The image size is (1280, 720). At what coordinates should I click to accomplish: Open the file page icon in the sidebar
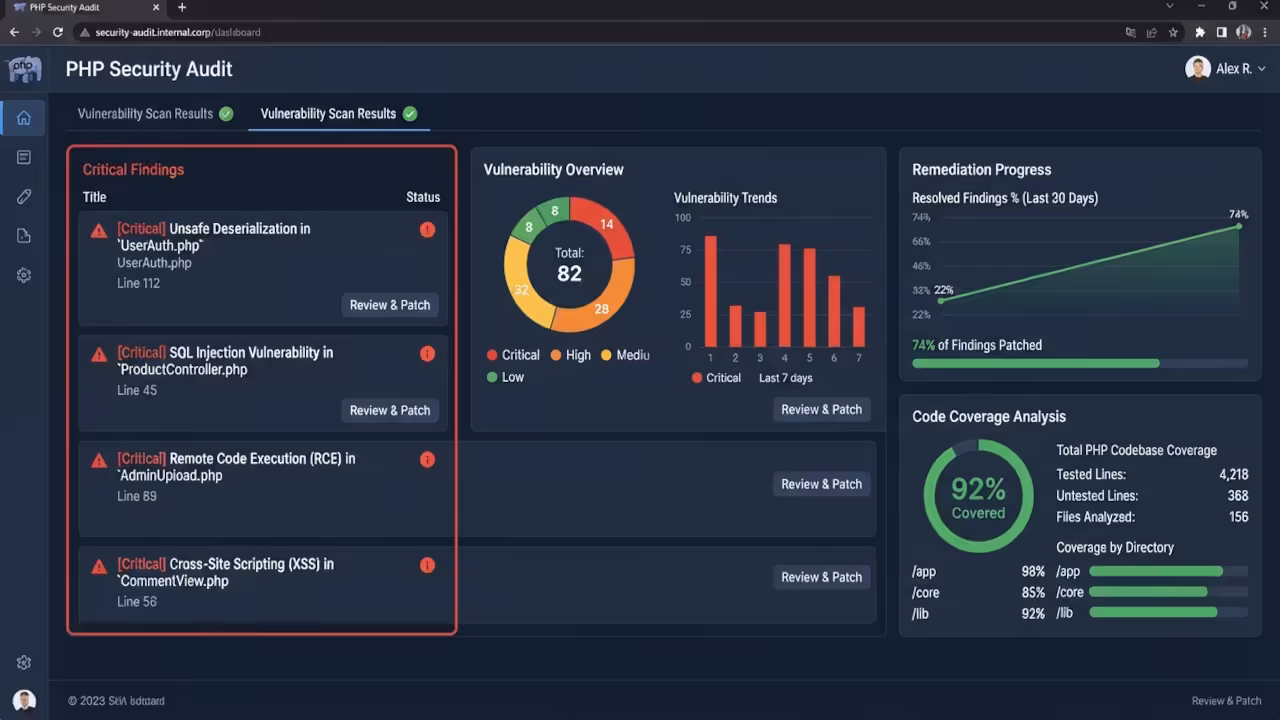pyautogui.click(x=24, y=235)
